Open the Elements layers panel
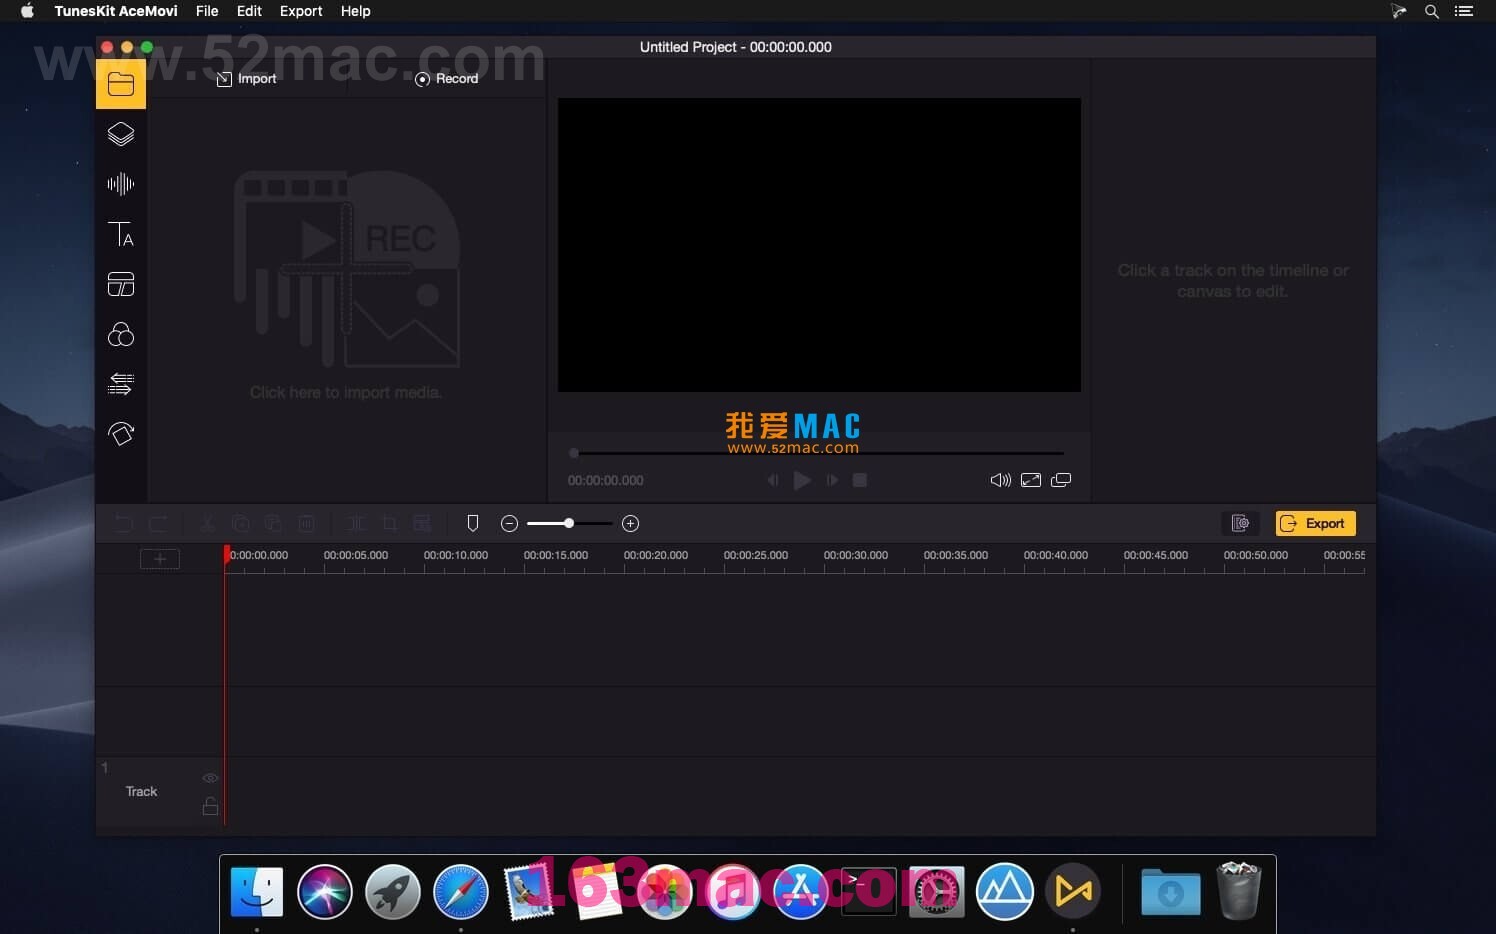This screenshot has height=934, width=1496. (121, 134)
